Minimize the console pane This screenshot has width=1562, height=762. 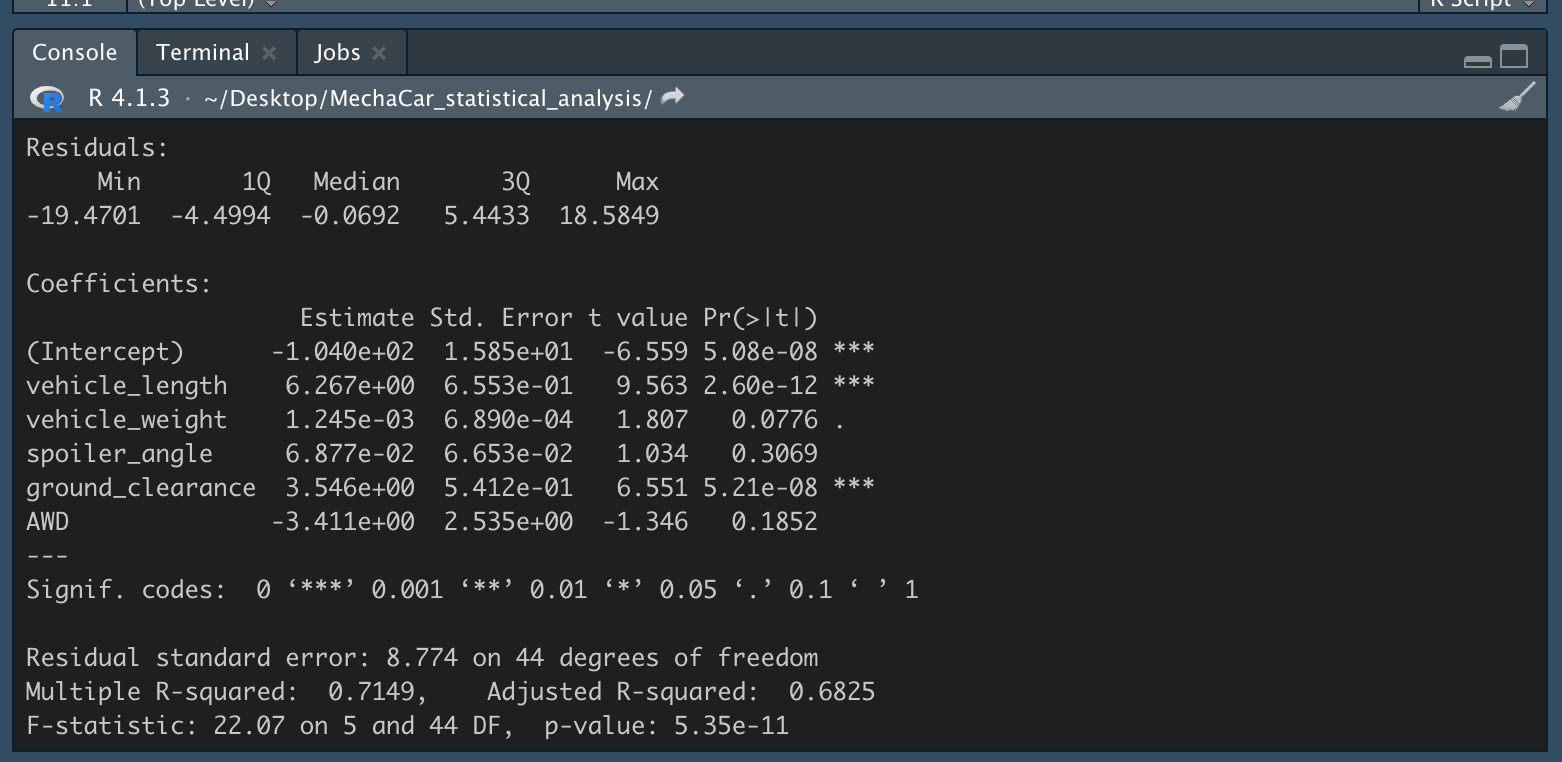1477,62
